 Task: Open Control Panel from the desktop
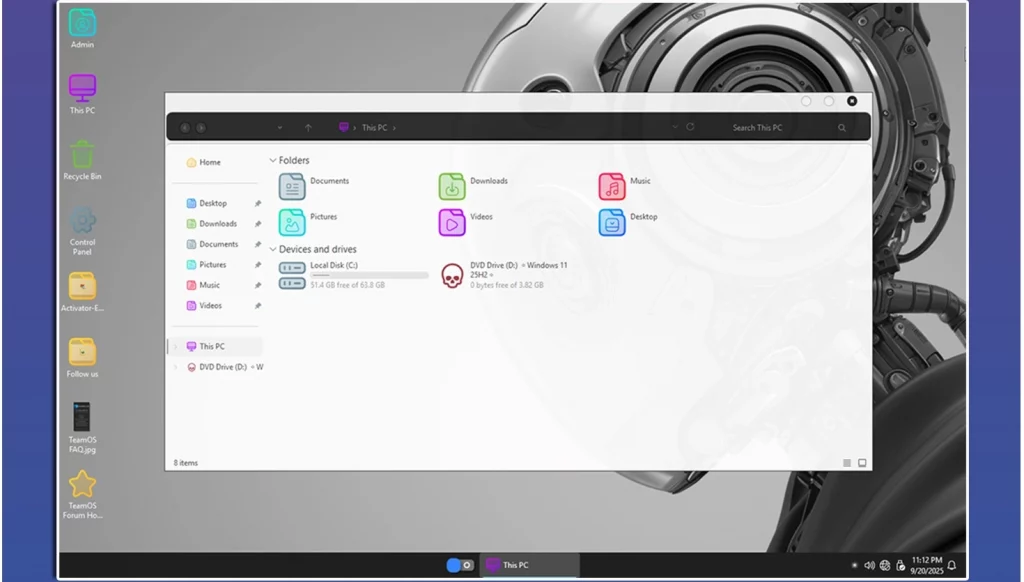pos(82,223)
